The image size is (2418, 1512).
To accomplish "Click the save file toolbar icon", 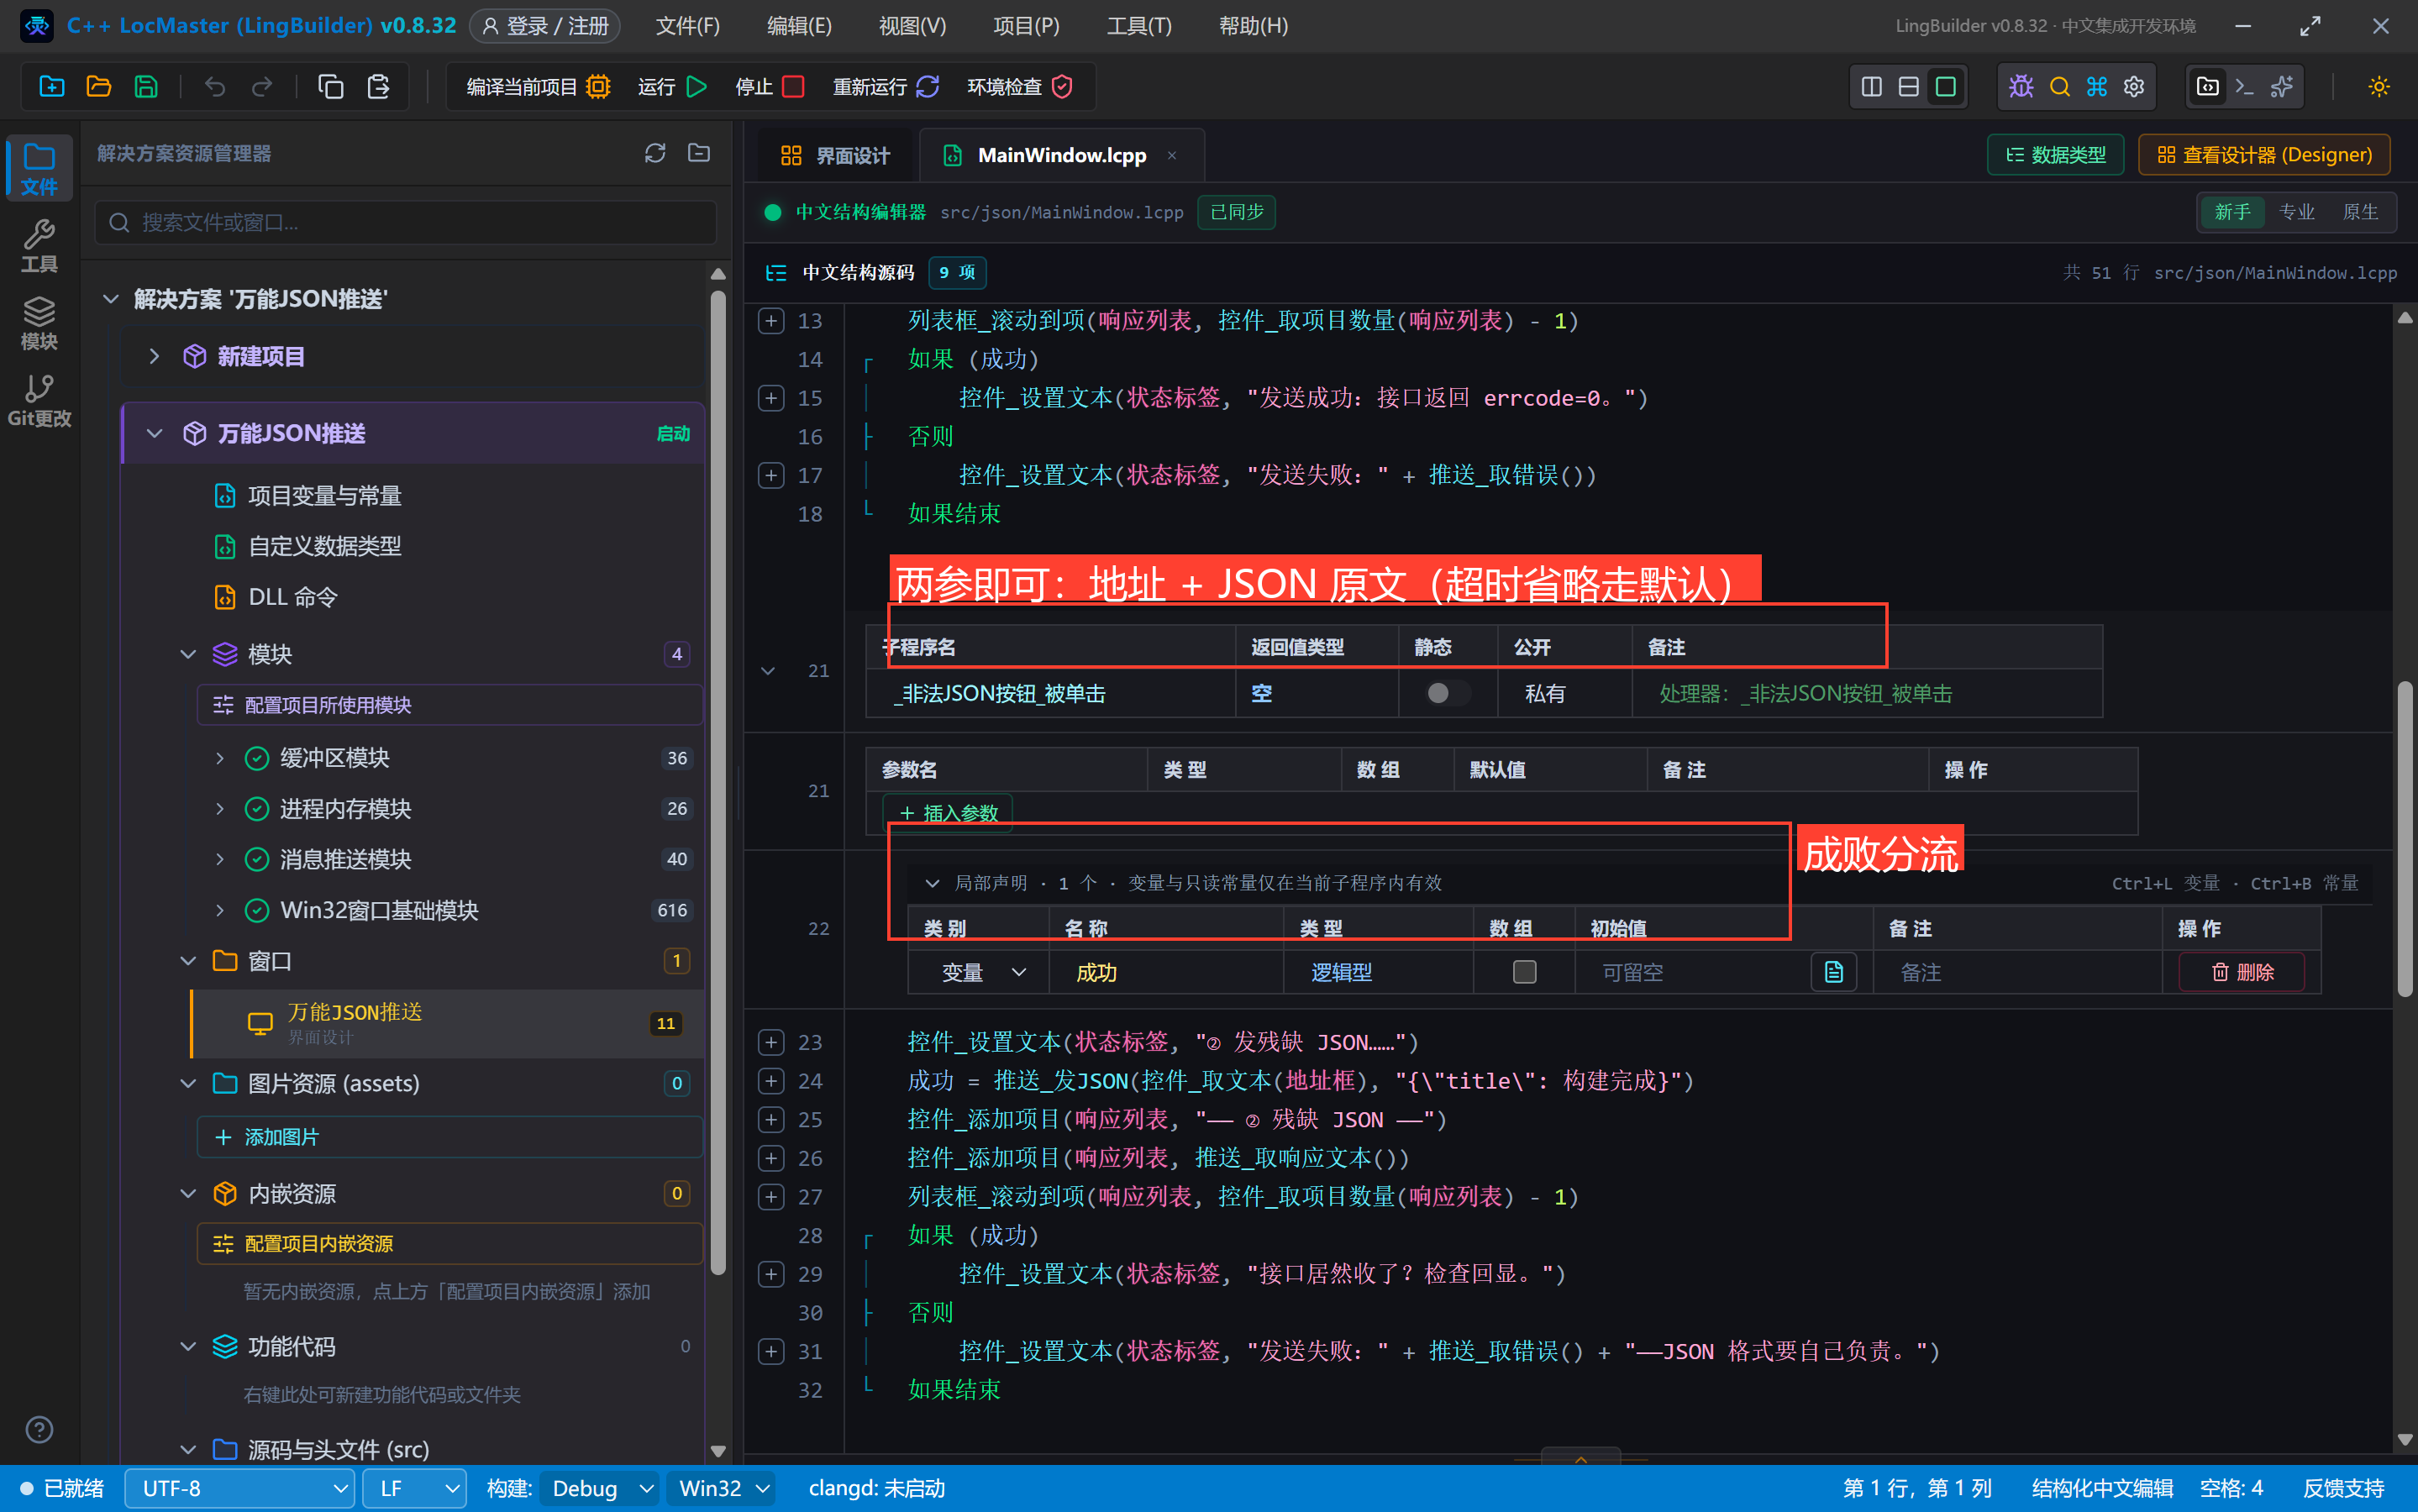I will [x=146, y=87].
